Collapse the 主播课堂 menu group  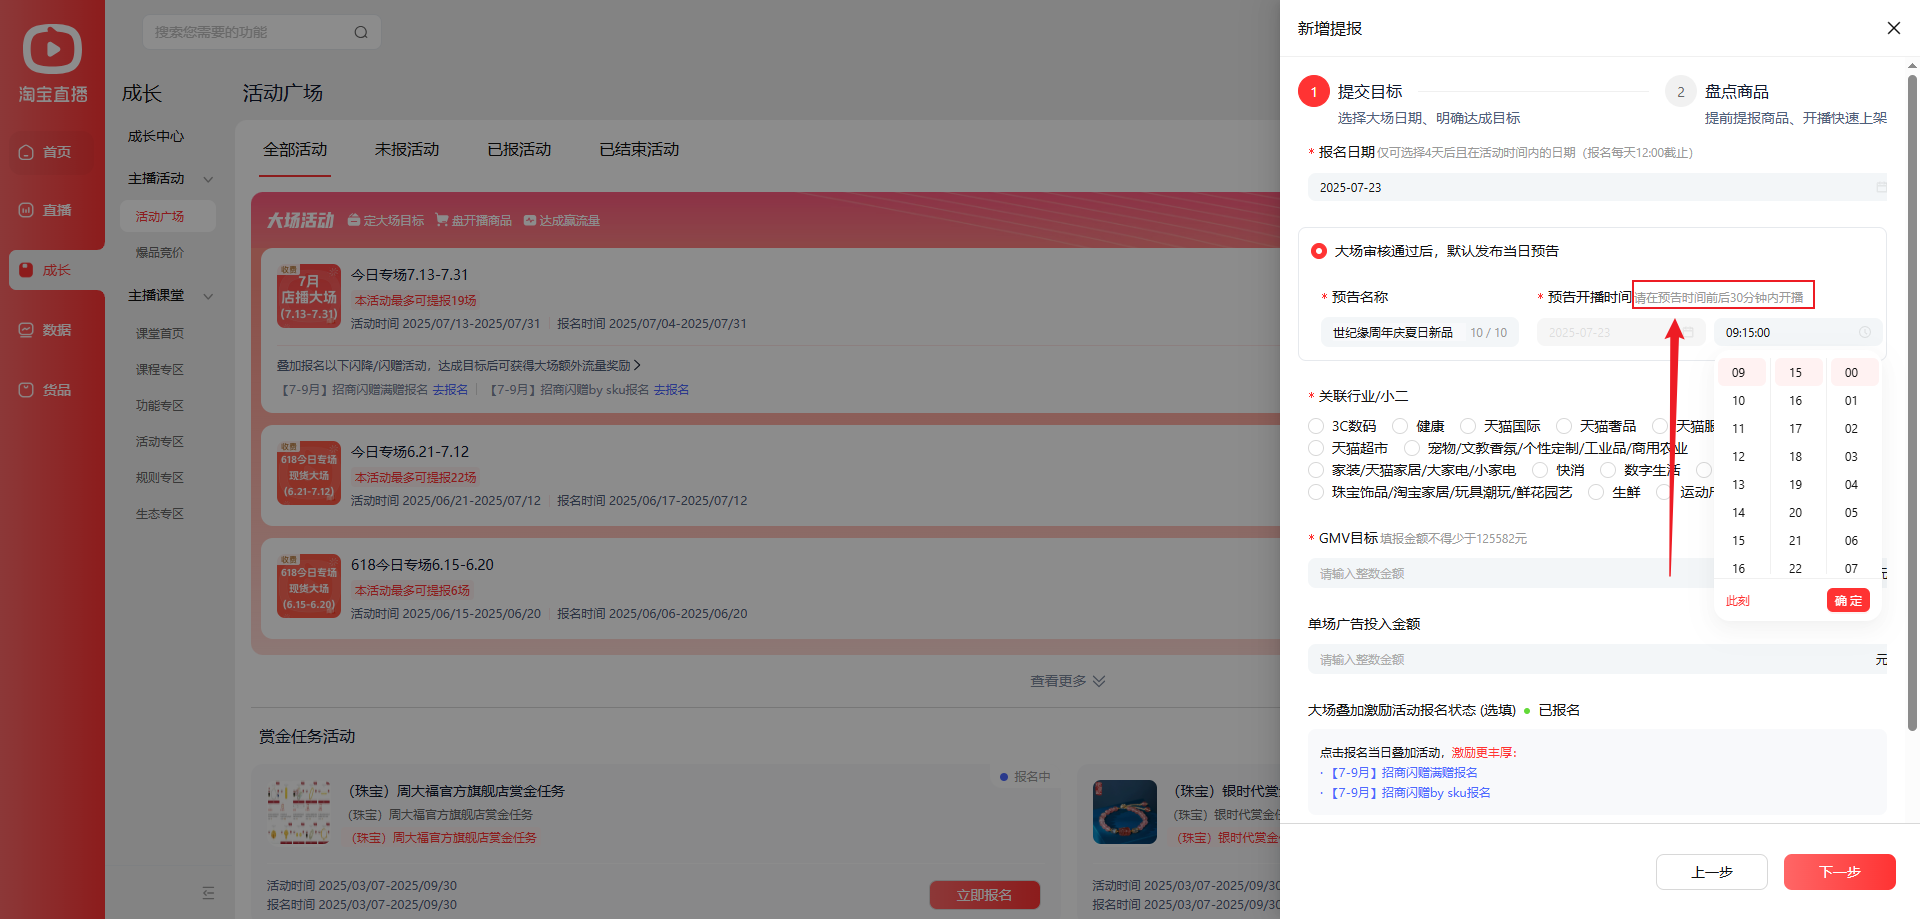pos(208,296)
